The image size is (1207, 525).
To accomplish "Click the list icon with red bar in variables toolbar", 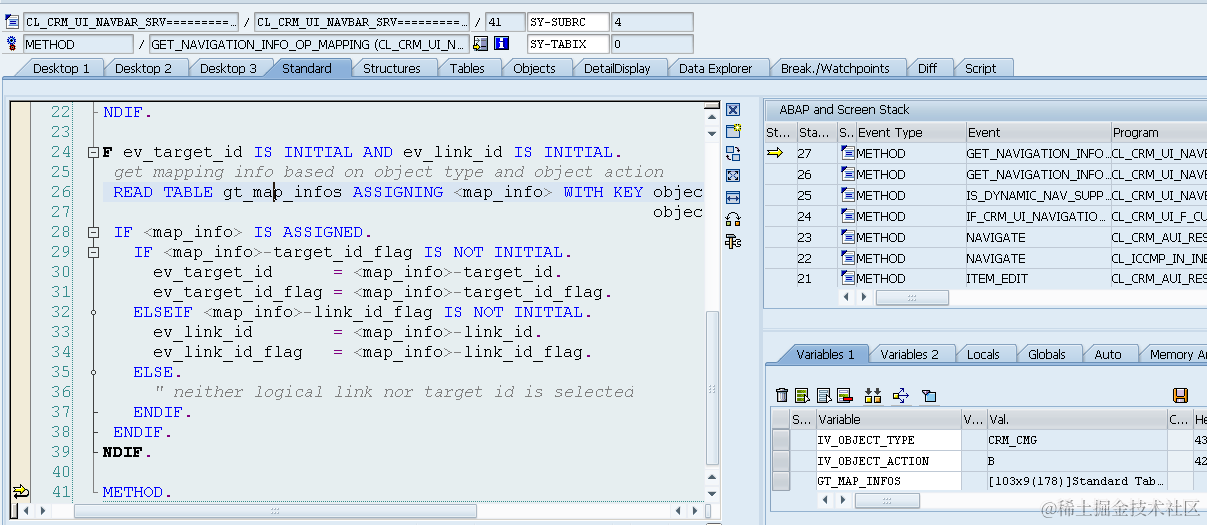I will click(844, 396).
